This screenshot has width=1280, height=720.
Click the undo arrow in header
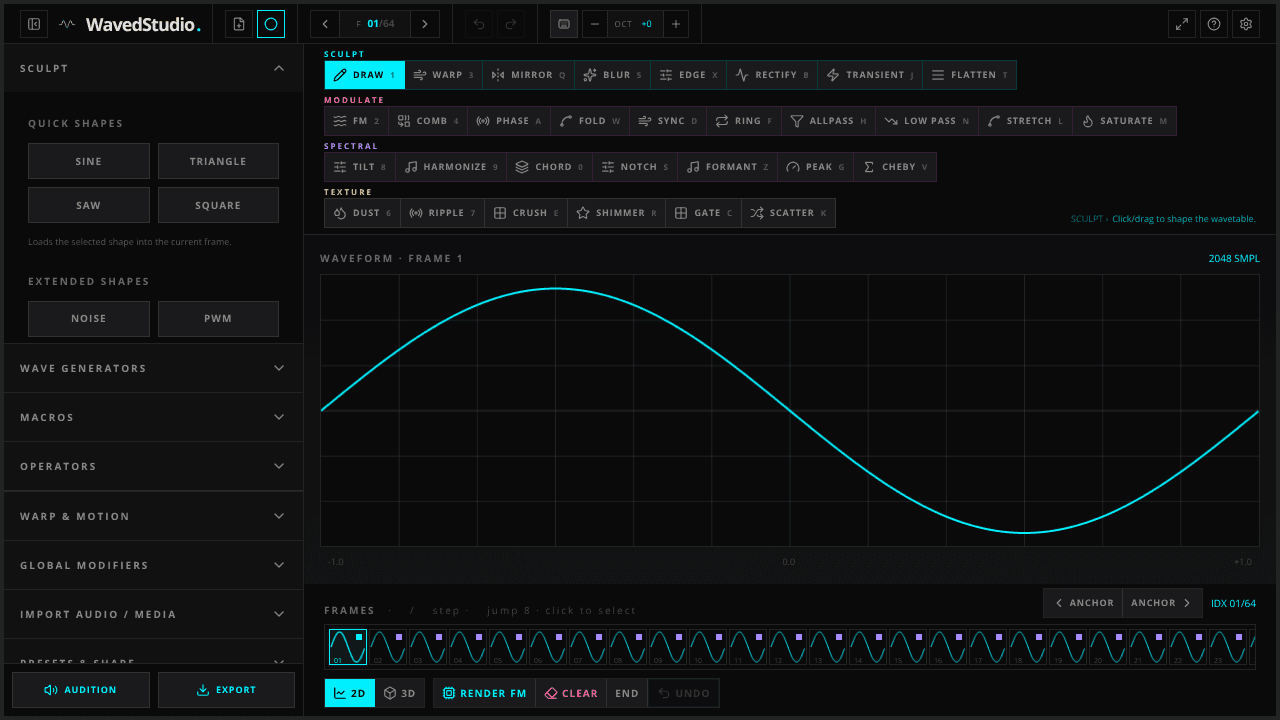coord(479,24)
